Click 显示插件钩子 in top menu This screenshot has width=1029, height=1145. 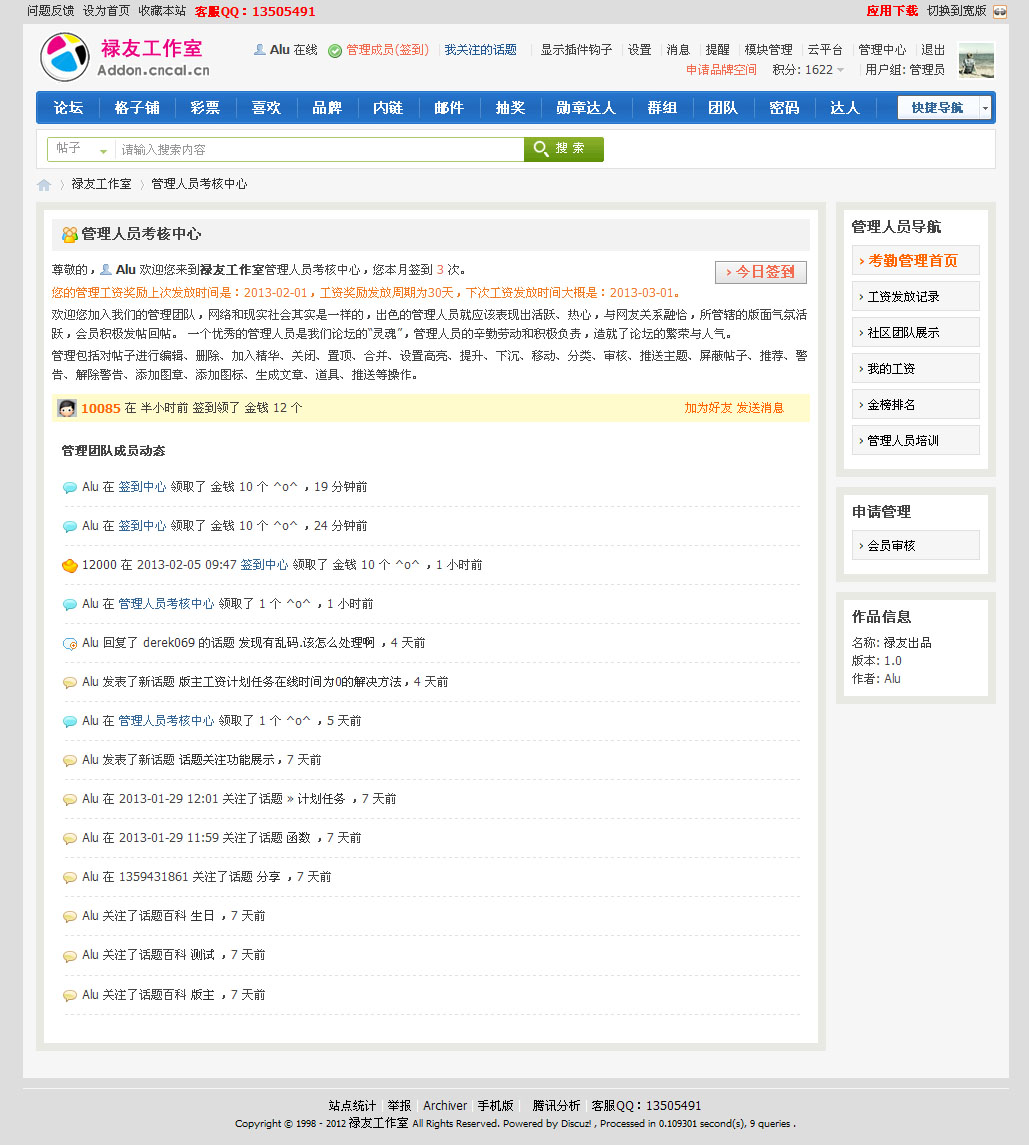(576, 50)
